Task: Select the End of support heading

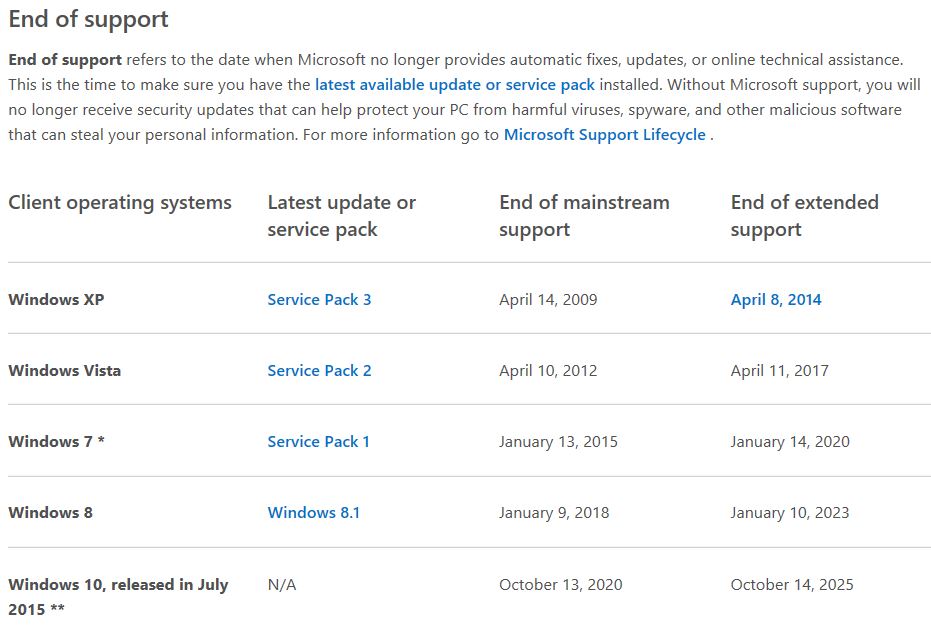Action: (88, 20)
